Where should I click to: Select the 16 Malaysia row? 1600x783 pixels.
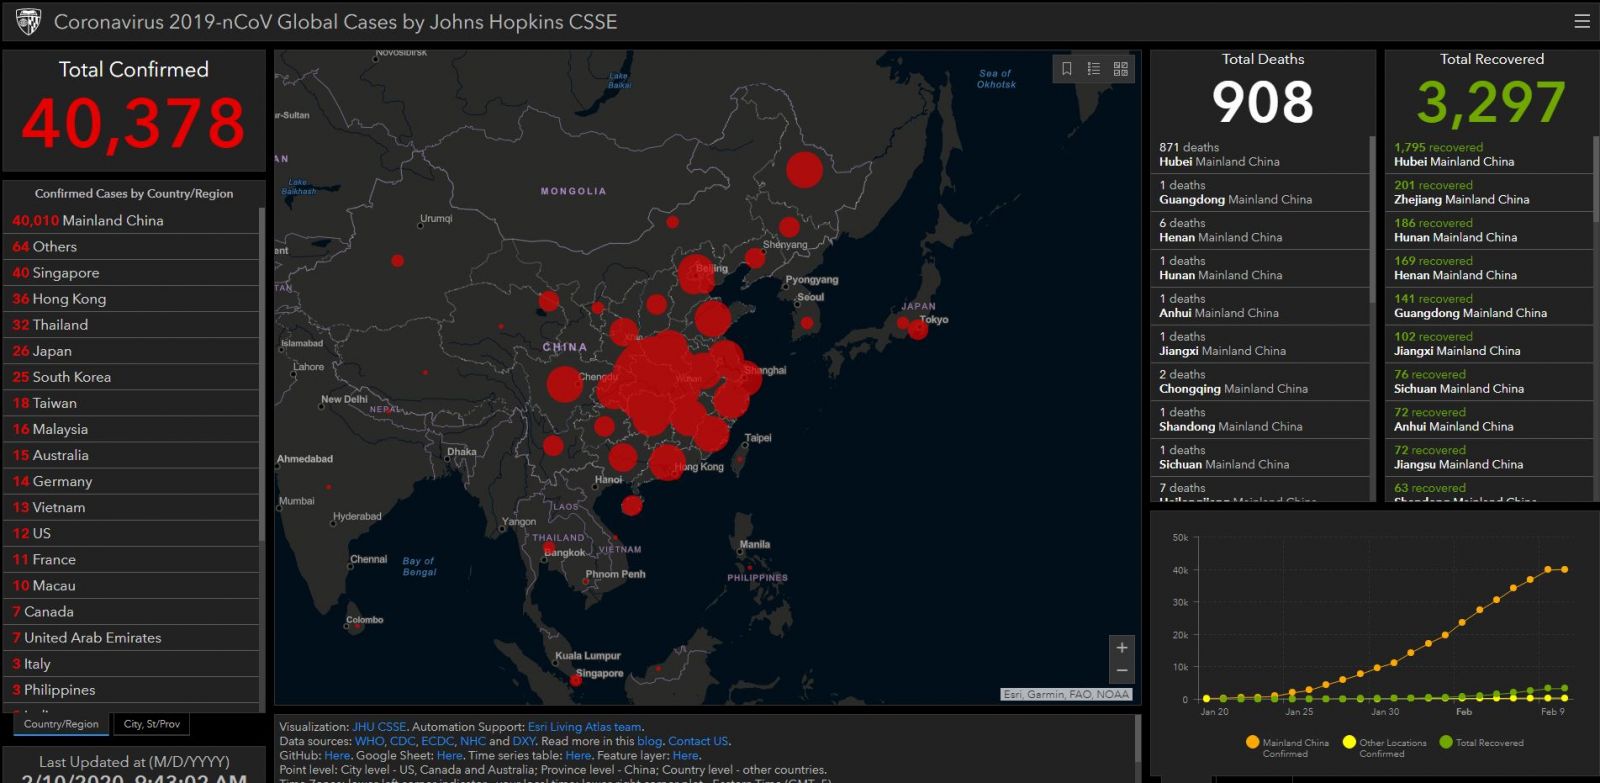131,428
